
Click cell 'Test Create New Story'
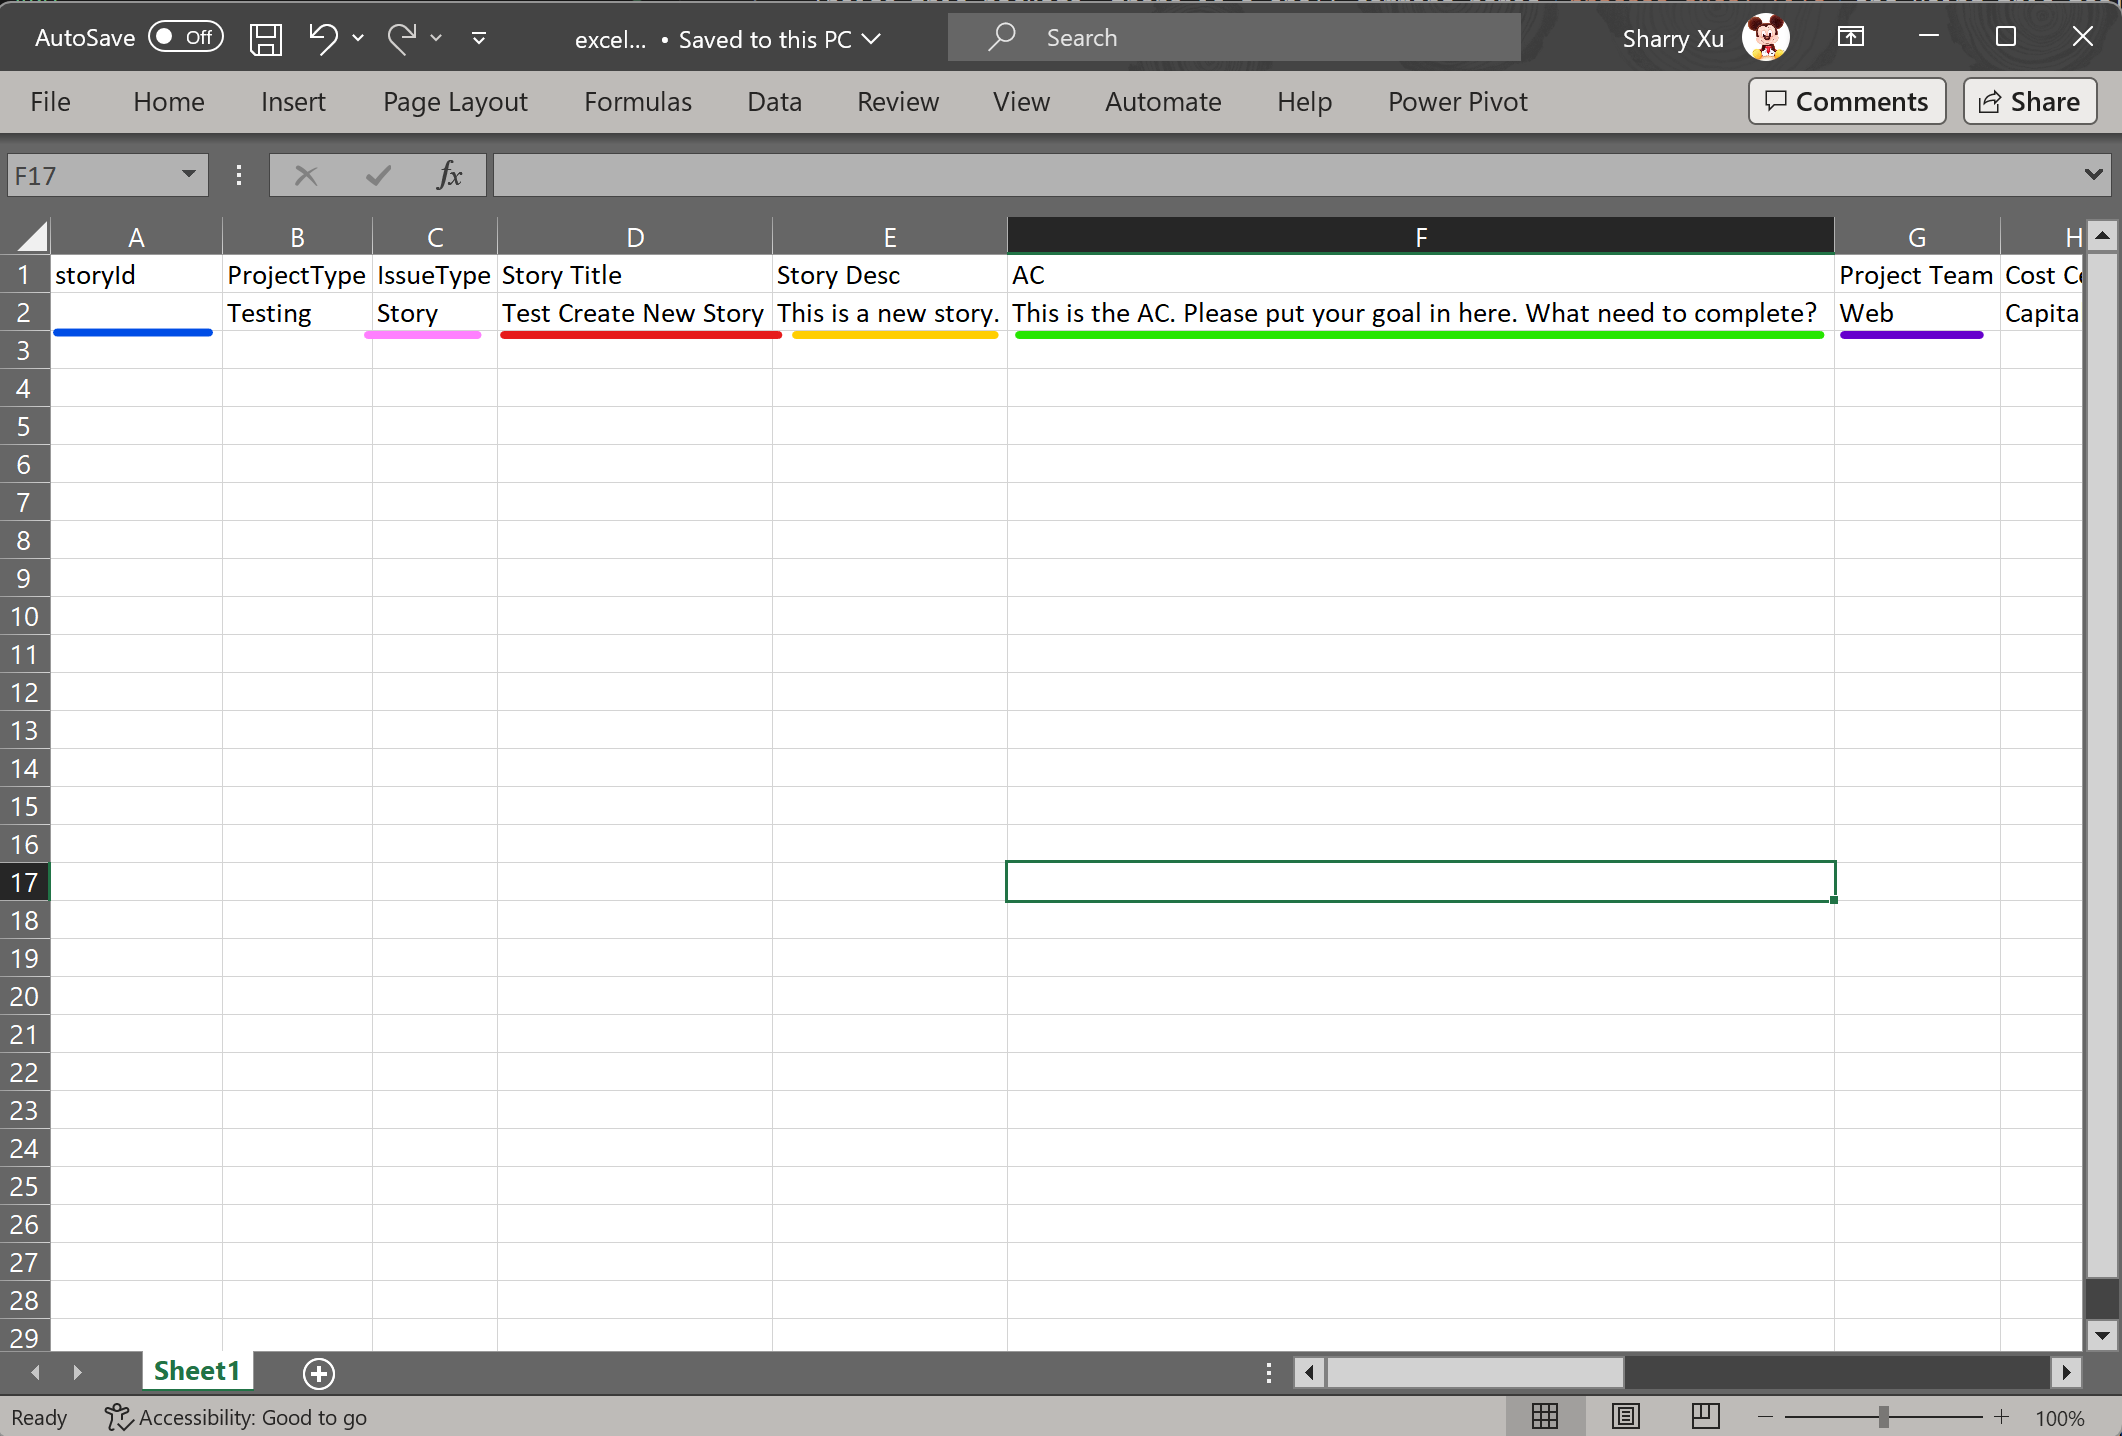635,313
